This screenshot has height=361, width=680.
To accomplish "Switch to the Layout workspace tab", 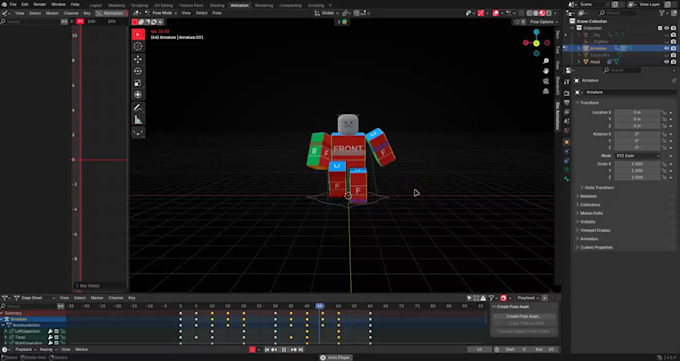I will [x=95, y=5].
